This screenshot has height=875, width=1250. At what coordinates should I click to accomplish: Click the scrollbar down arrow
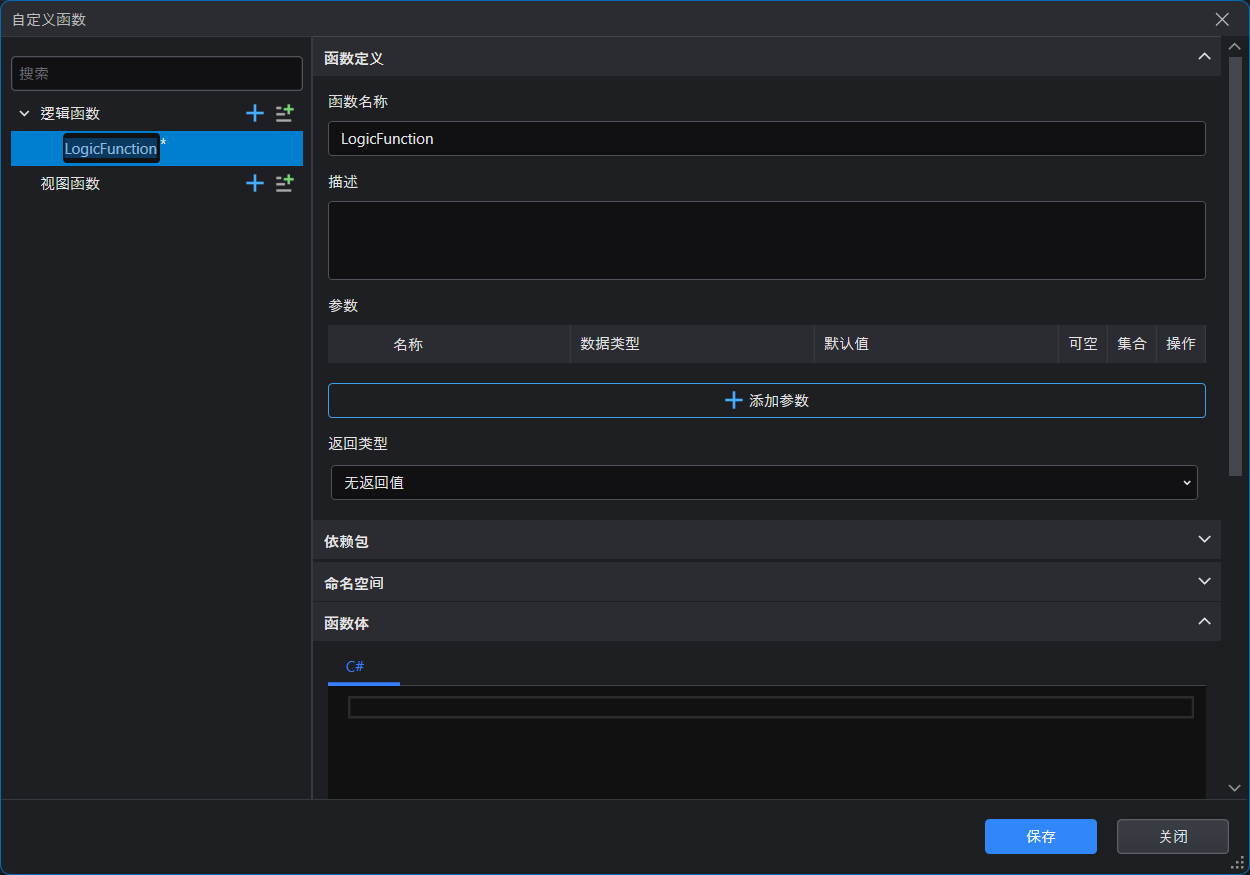tap(1235, 788)
